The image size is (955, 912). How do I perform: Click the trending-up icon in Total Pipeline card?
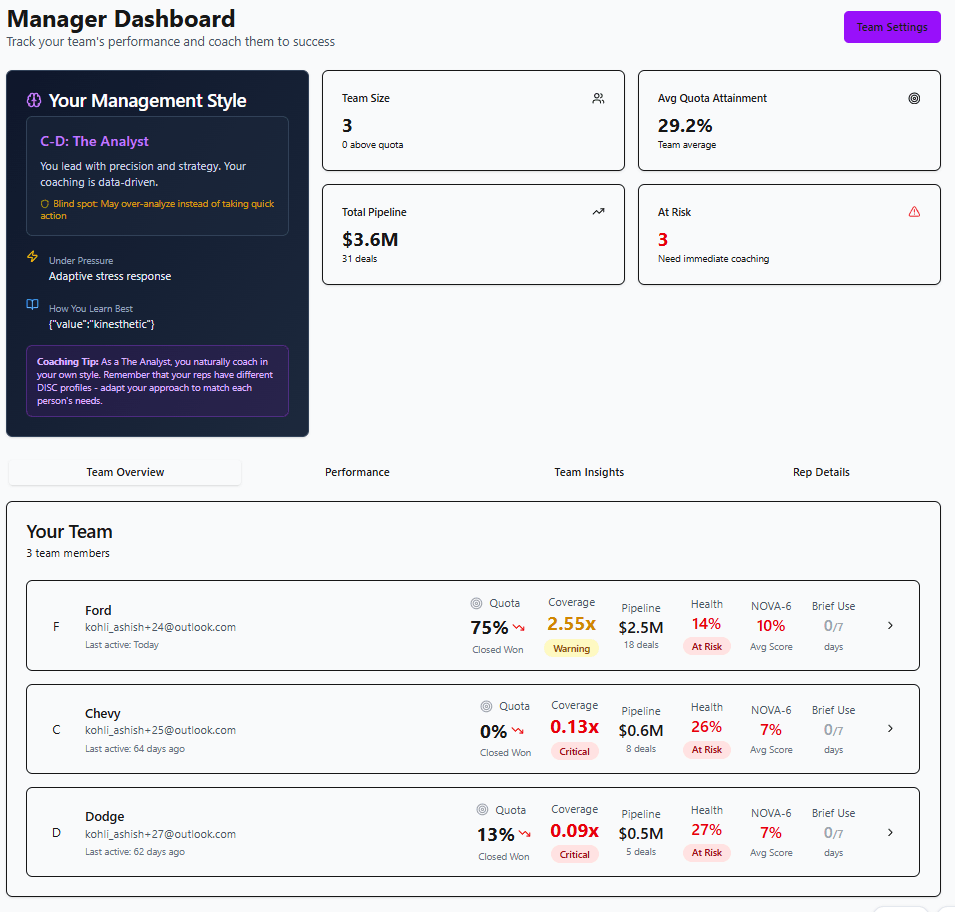(x=598, y=212)
